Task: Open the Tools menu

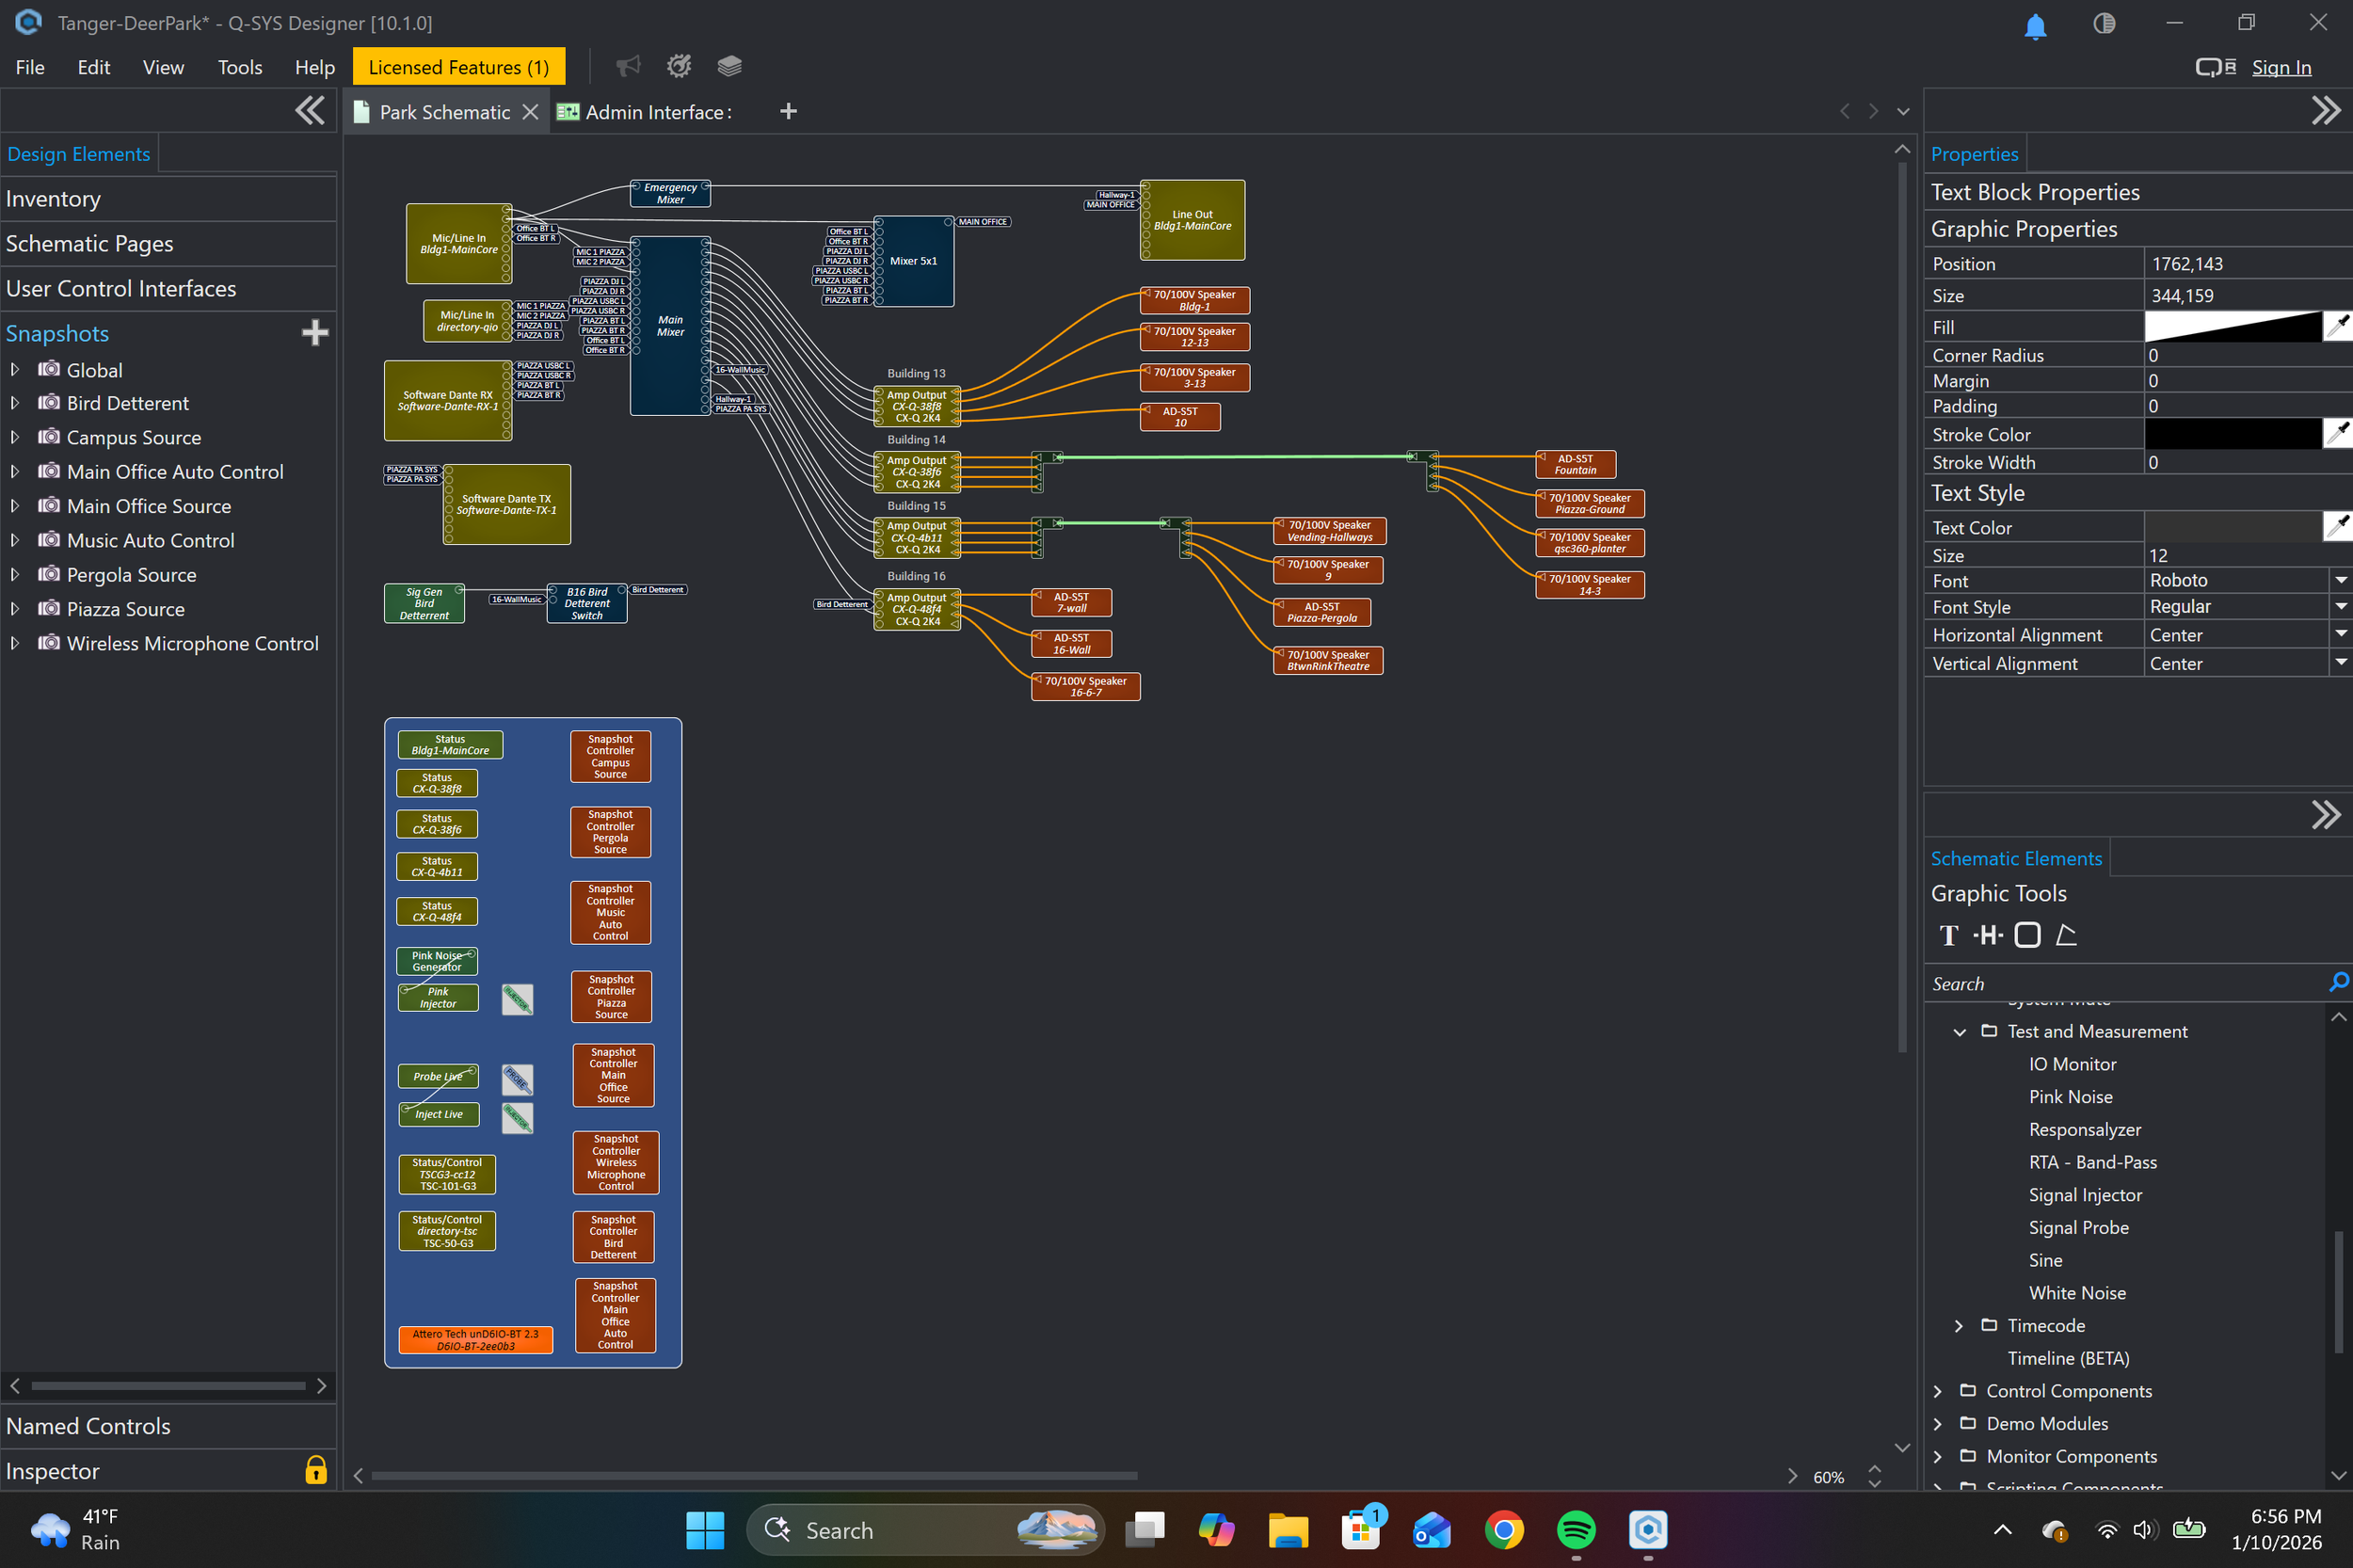Action: pyautogui.click(x=240, y=67)
